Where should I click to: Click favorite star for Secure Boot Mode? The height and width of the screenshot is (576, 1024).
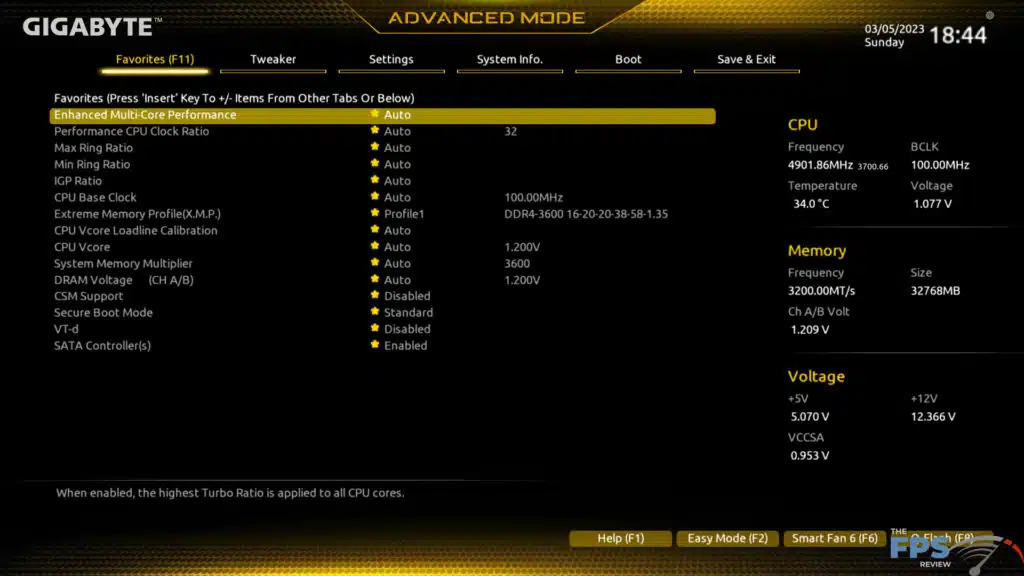[x=375, y=312]
